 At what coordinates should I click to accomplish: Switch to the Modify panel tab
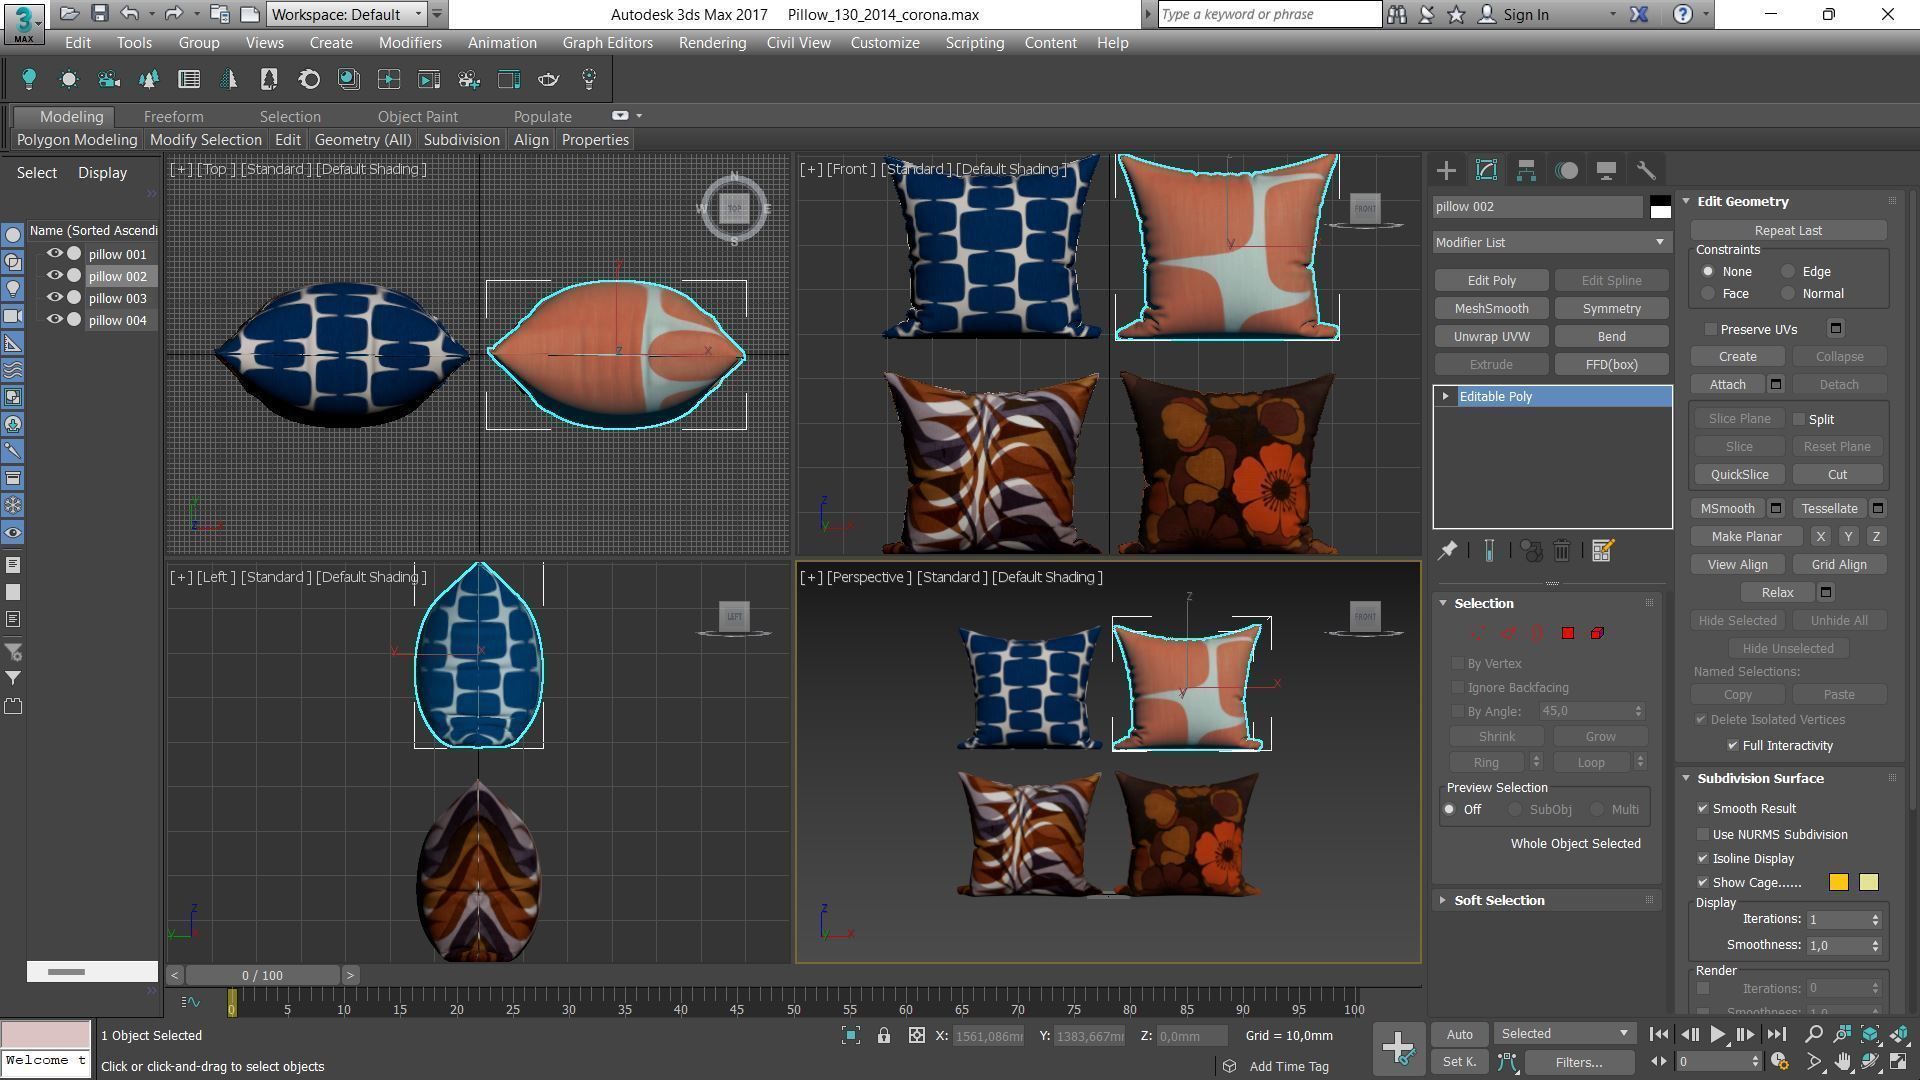pyautogui.click(x=1486, y=170)
